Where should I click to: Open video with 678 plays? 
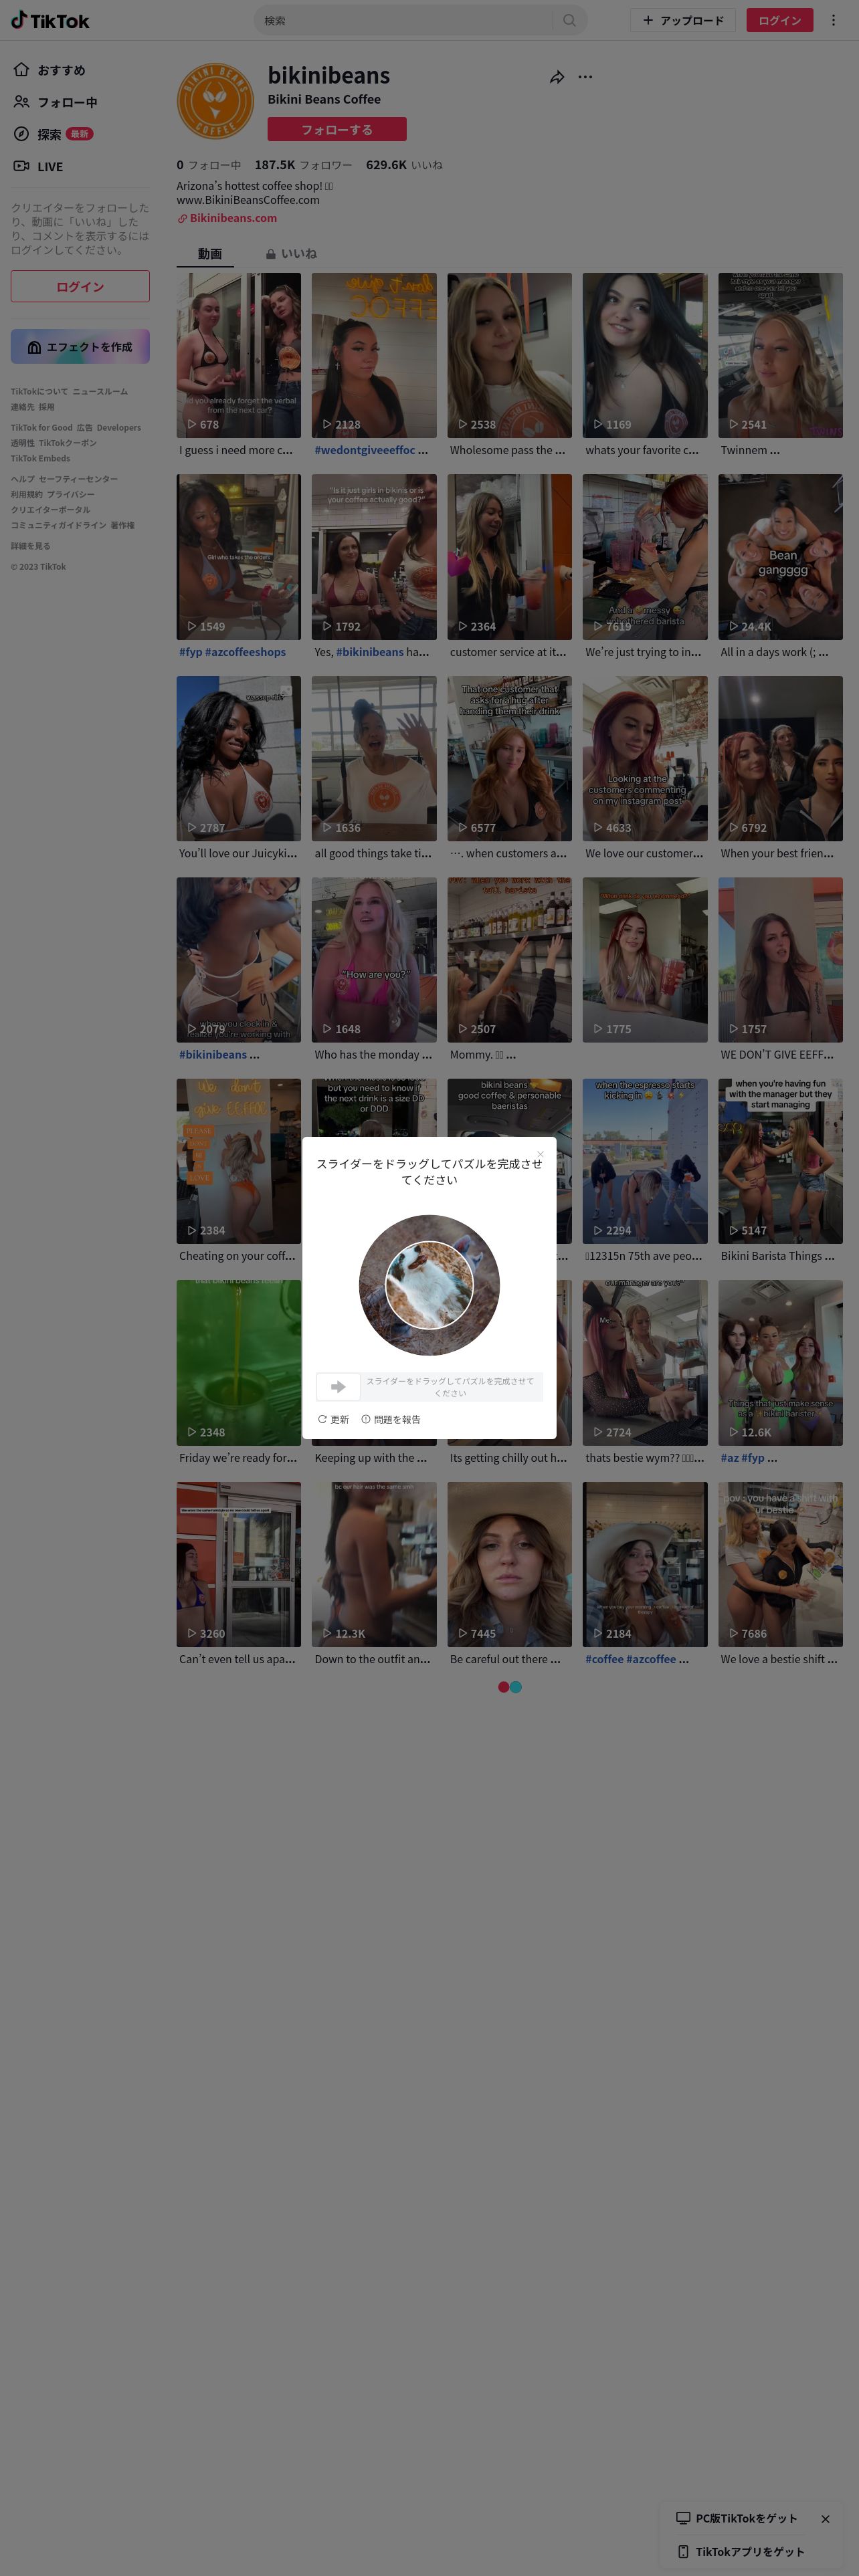[238, 355]
